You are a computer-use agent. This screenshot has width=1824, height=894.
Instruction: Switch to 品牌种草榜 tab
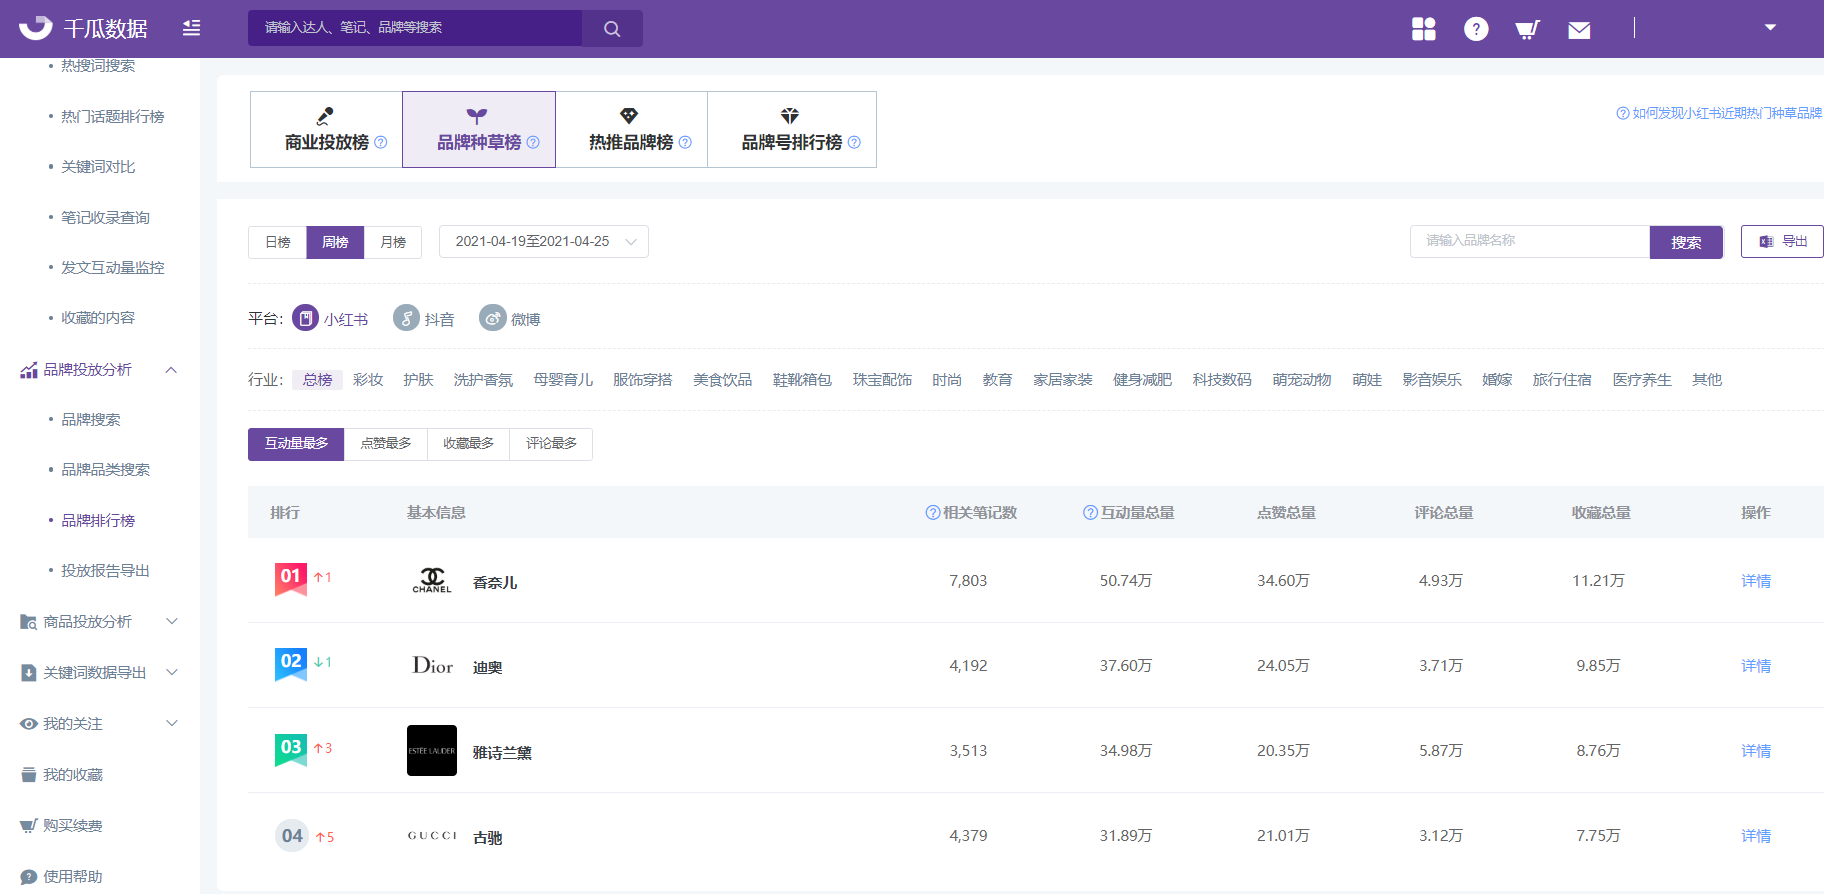479,130
